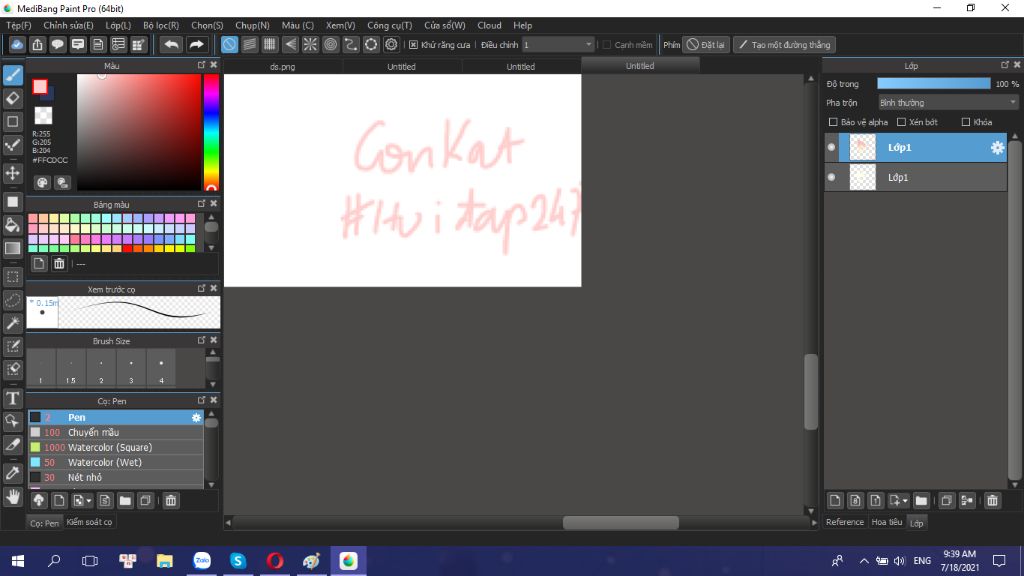Select the Bucket fill tool
Screen dimensions: 1024x576
[x=12, y=225]
